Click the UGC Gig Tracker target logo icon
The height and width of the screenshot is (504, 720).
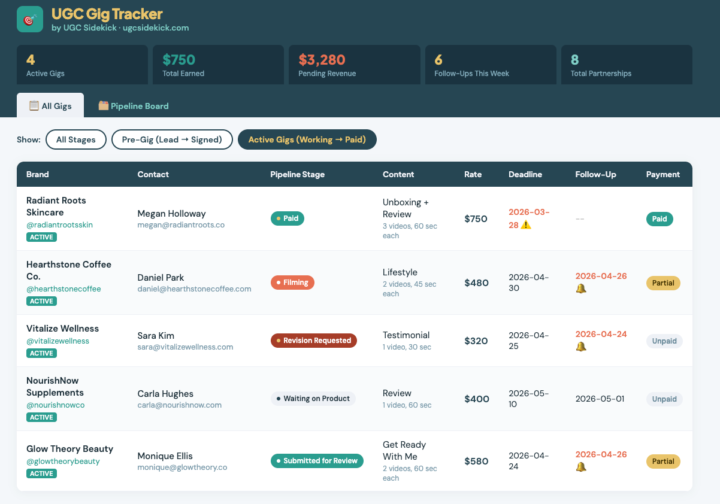coord(30,19)
